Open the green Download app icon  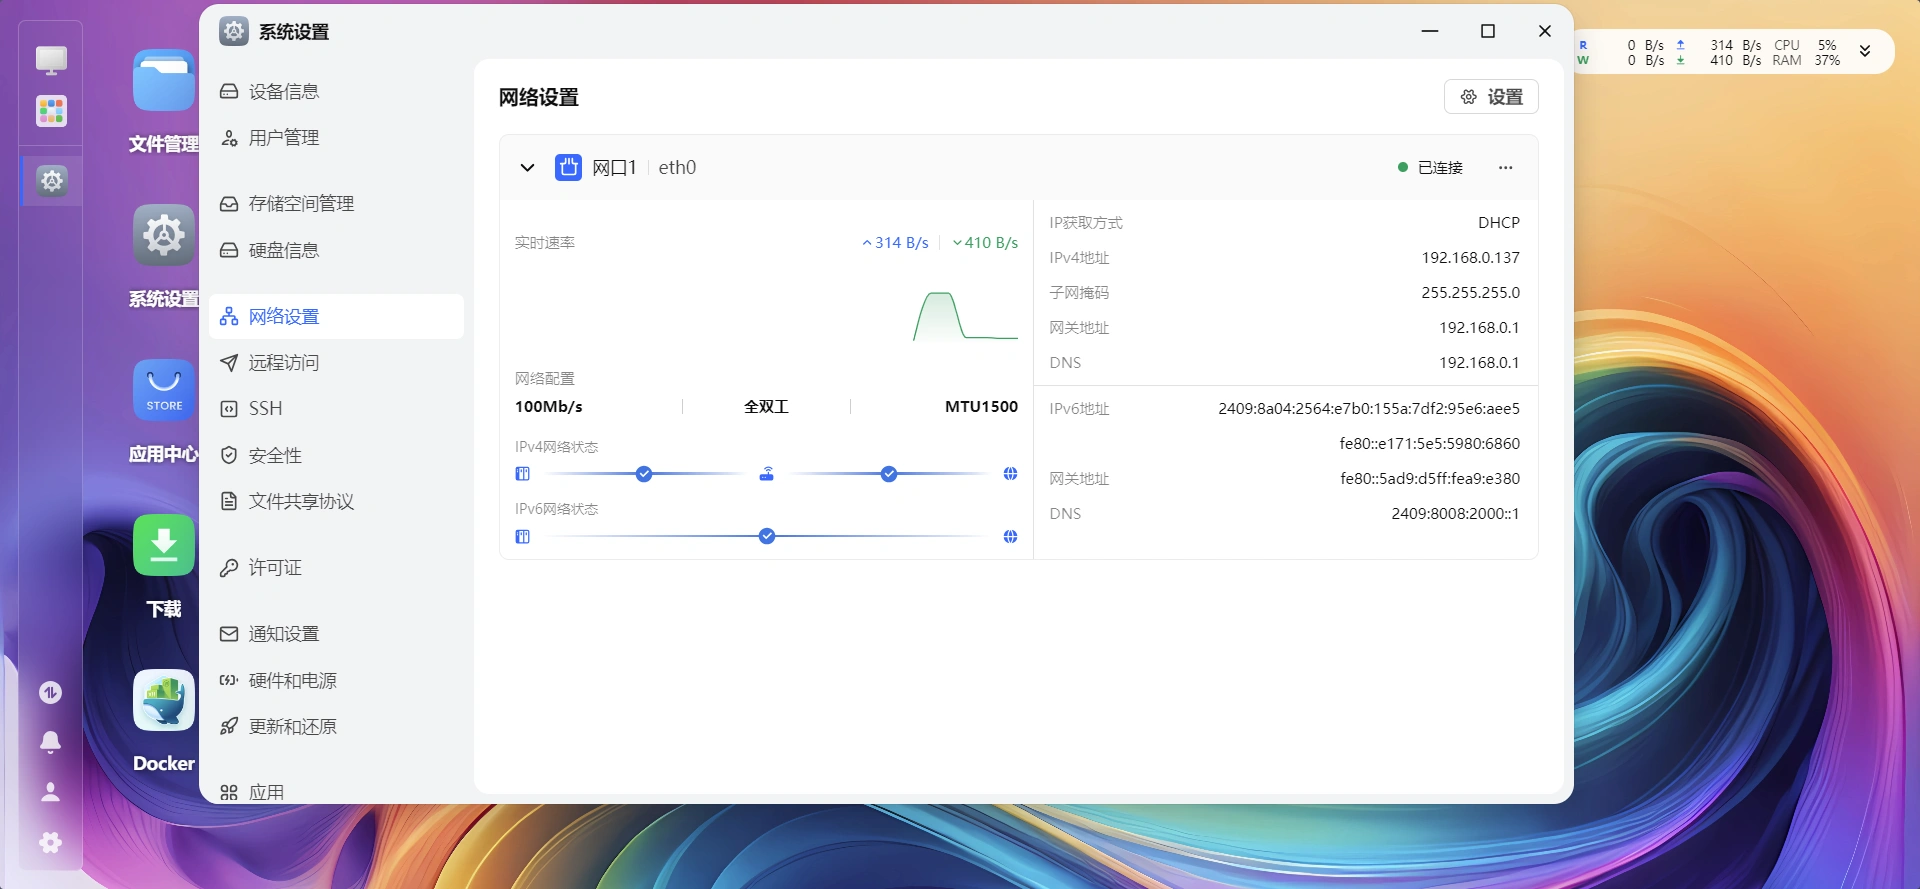[x=163, y=546]
